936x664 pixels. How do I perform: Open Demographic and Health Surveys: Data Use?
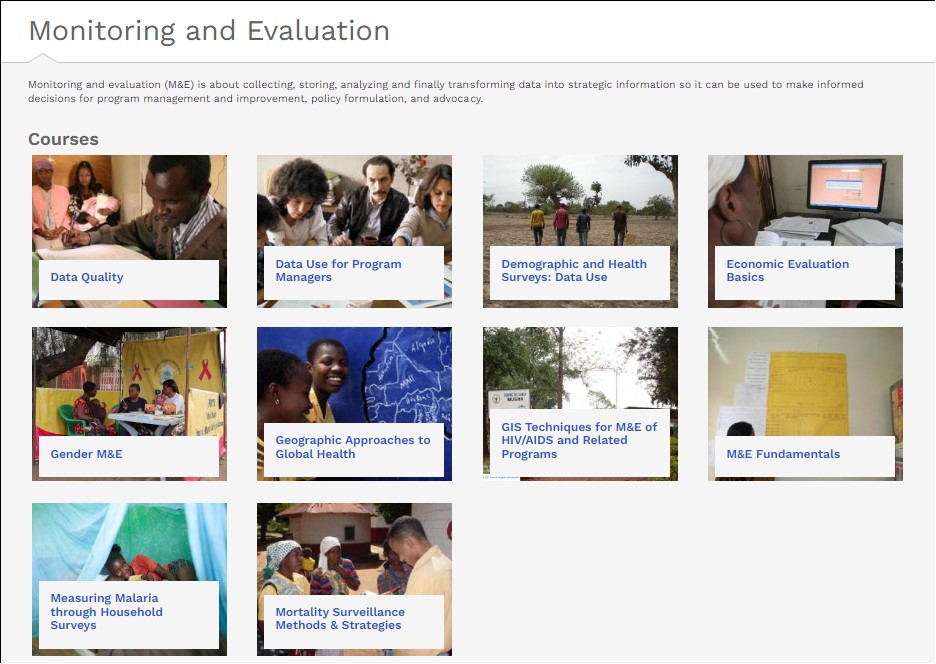[x=574, y=270]
